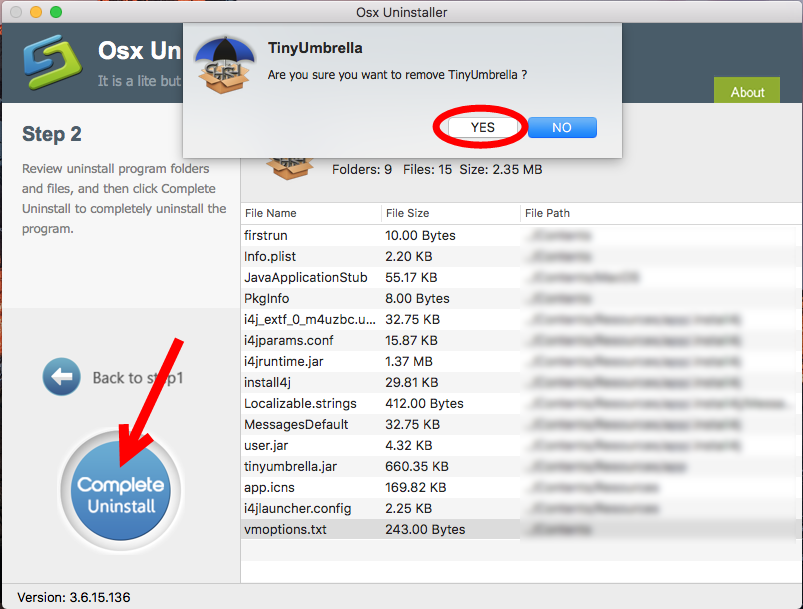Sort entries by File Size column
Viewport: 803px width, 609px height.
(410, 213)
